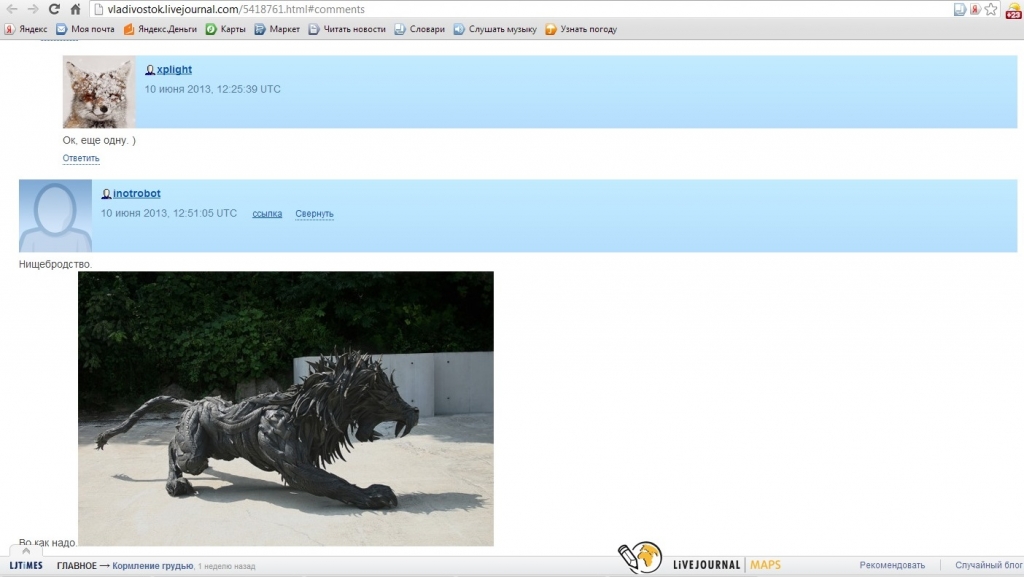1024x577 pixels.
Task: Click the comment text Нищебродство
Action: tap(56, 264)
